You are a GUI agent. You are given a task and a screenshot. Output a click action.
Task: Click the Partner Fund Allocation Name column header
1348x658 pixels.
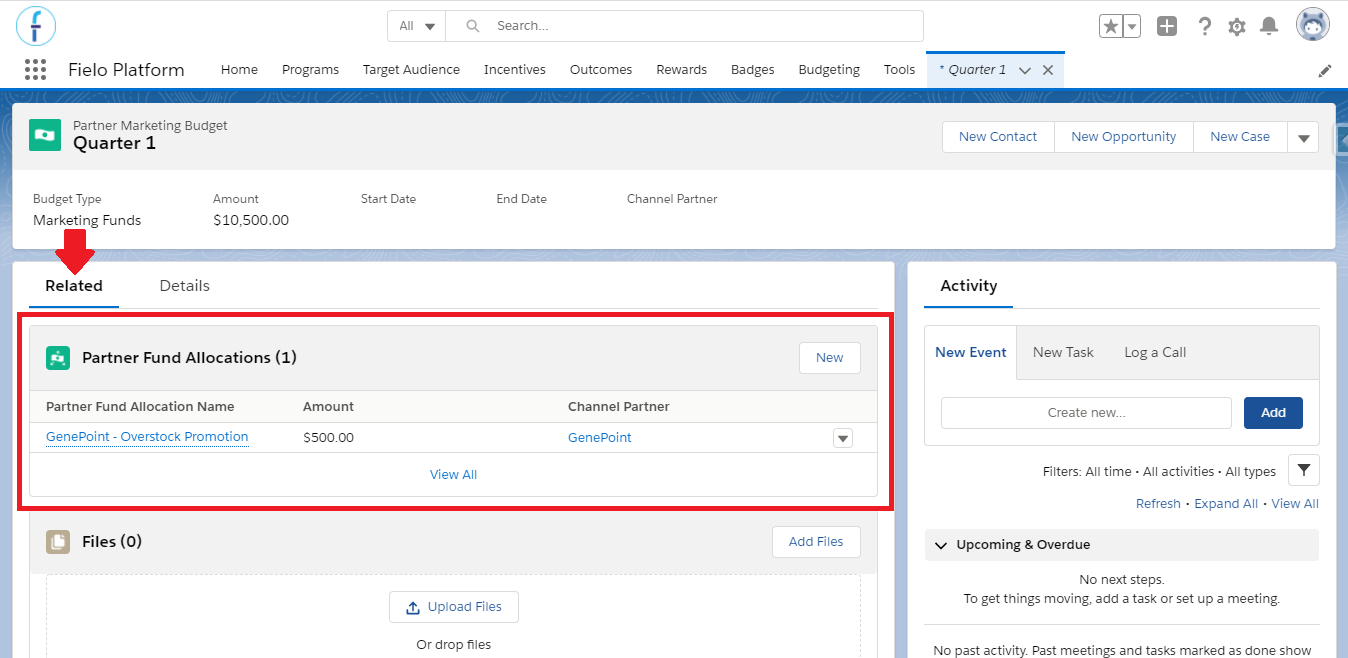pos(140,406)
